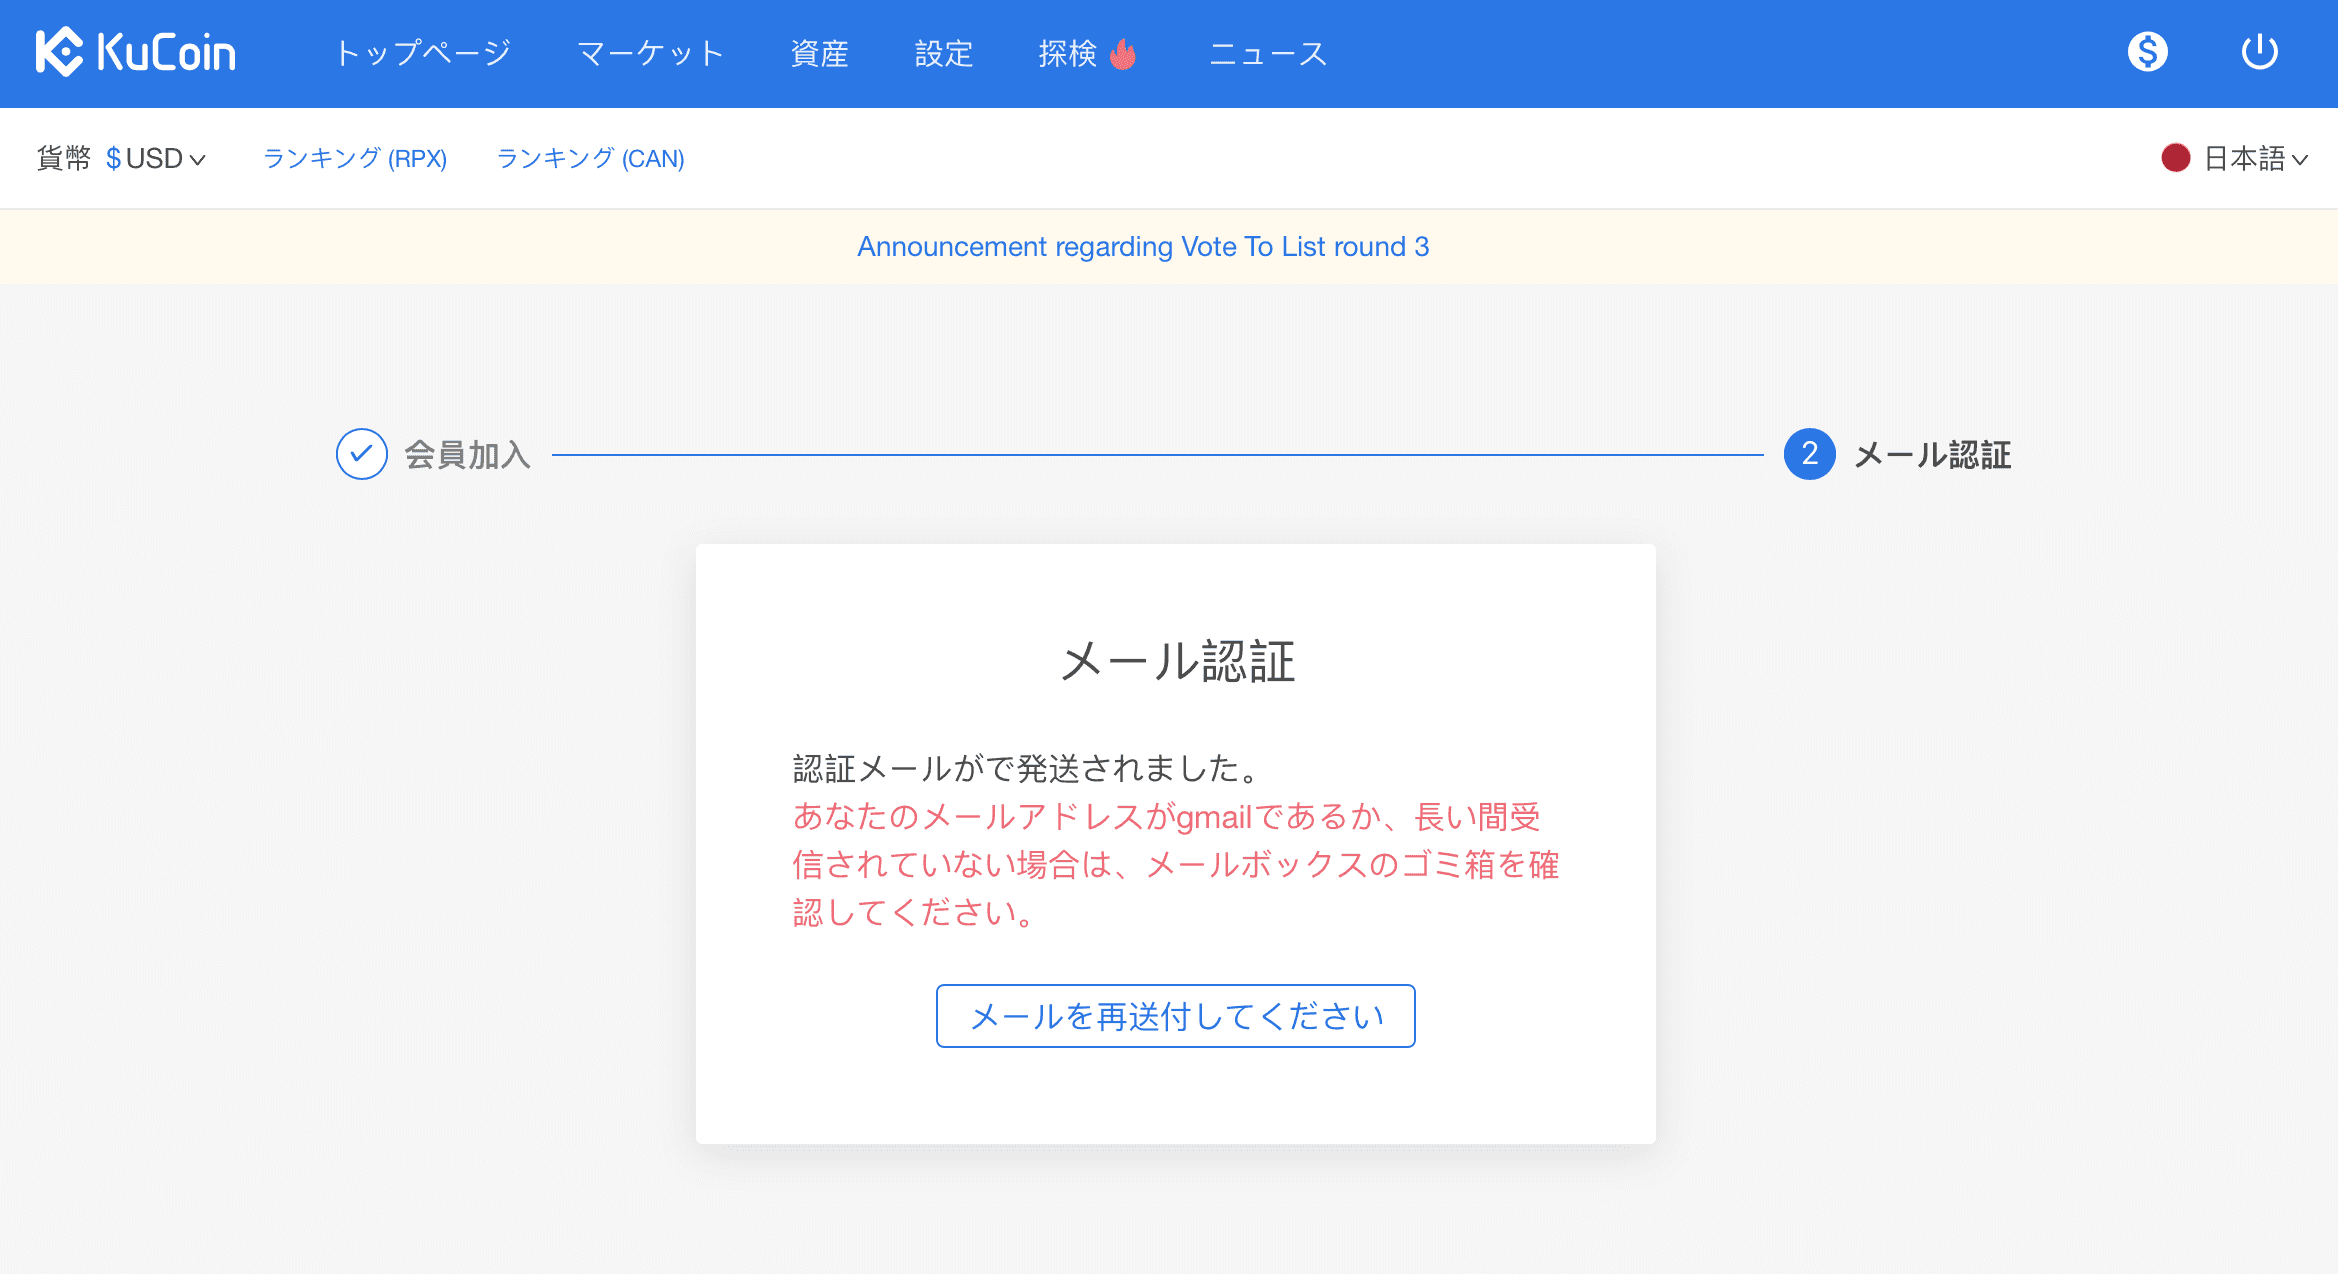
Task: Click the power logout icon
Action: coord(2259,52)
